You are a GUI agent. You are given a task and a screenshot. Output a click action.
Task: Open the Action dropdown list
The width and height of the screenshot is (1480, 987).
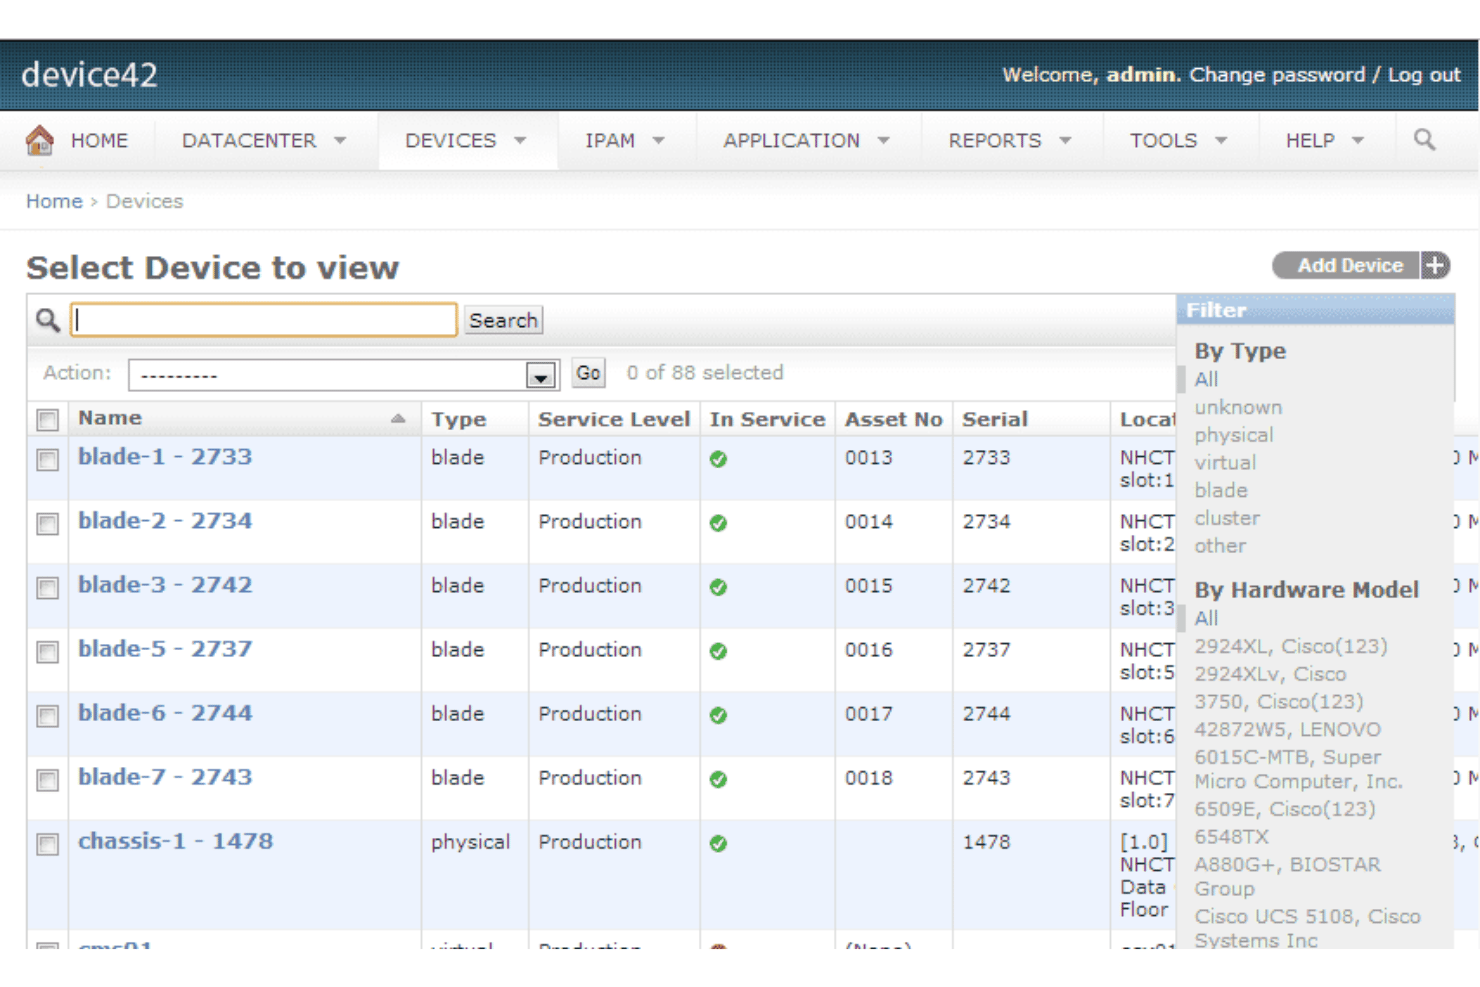pos(343,375)
